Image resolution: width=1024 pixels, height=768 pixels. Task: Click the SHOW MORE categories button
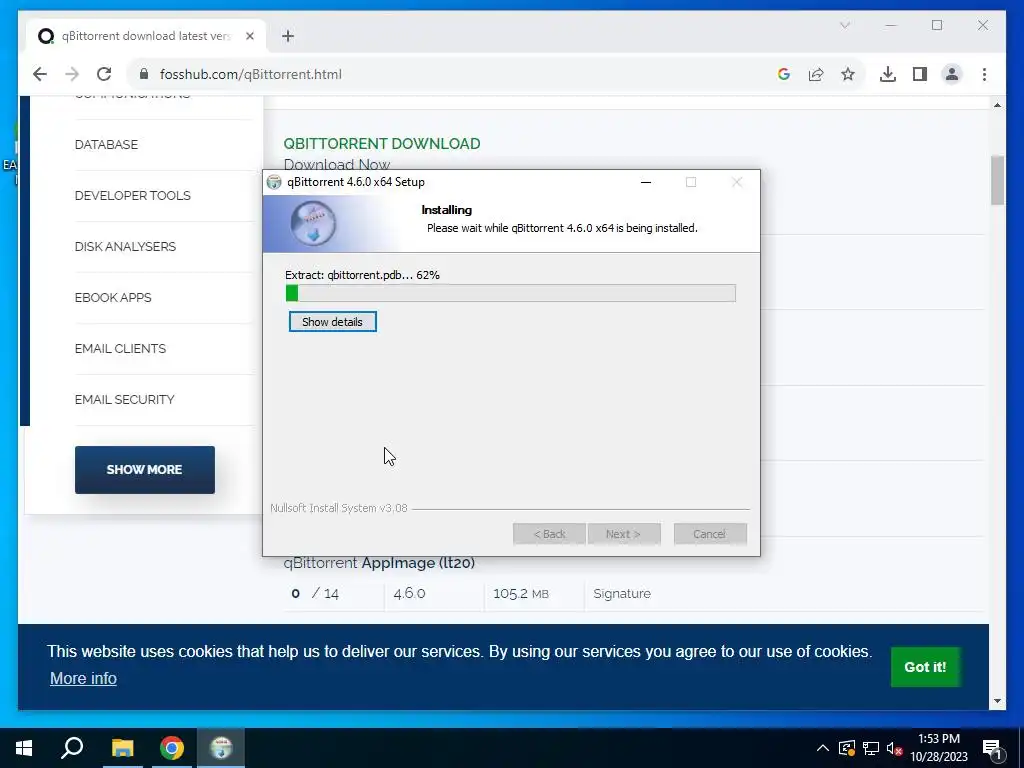point(144,470)
